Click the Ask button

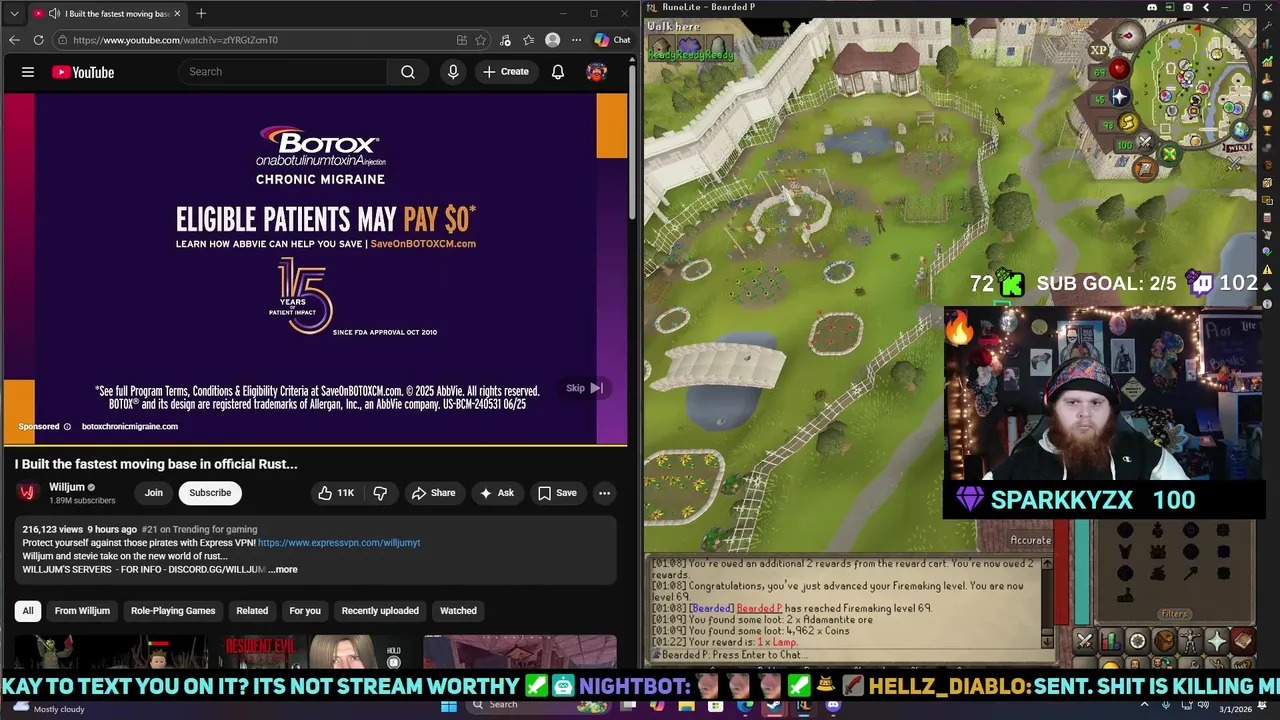pyautogui.click(x=496, y=493)
